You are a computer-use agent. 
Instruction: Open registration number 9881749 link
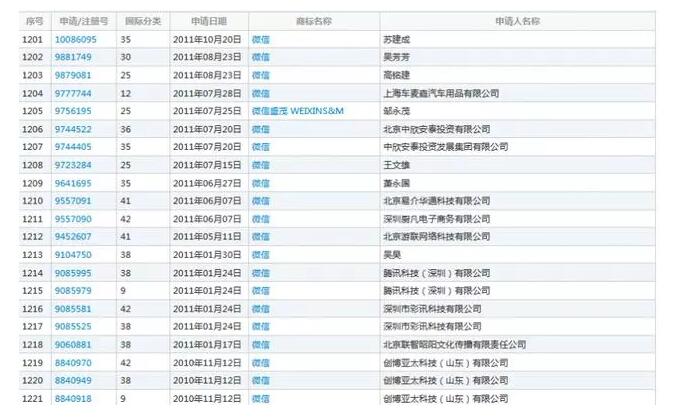[x=73, y=57]
